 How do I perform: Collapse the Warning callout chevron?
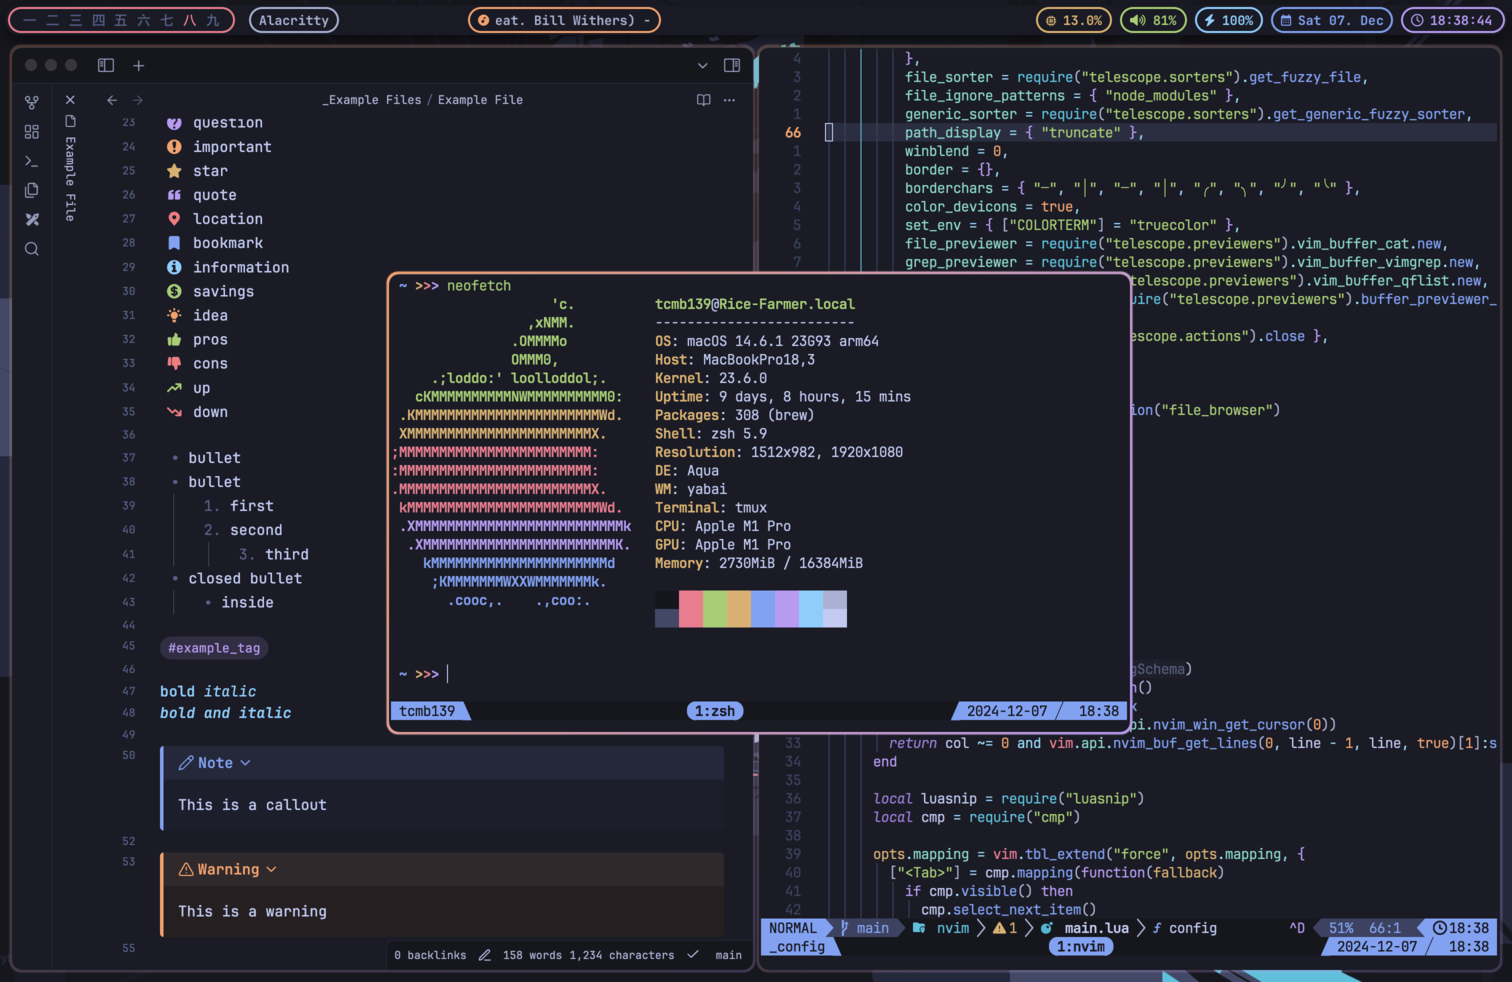pyautogui.click(x=272, y=869)
